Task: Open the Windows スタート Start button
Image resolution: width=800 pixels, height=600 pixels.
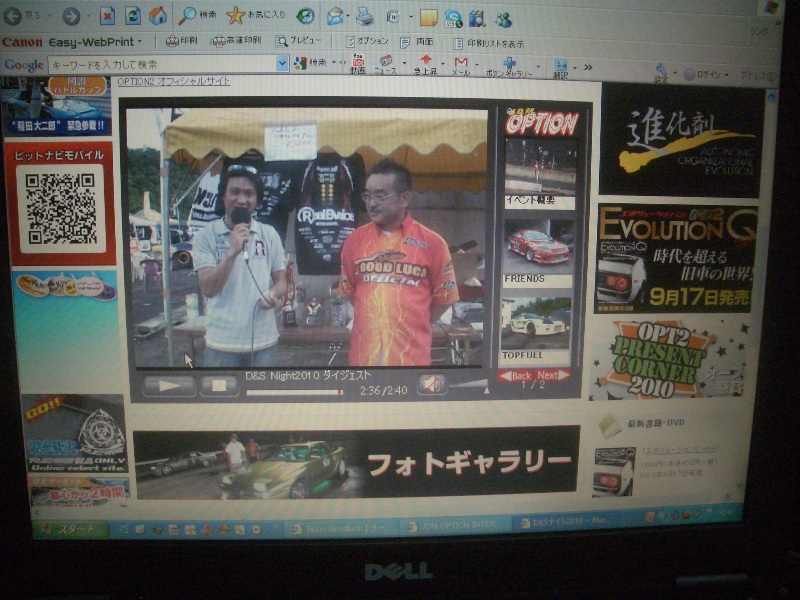Action: tap(70, 530)
